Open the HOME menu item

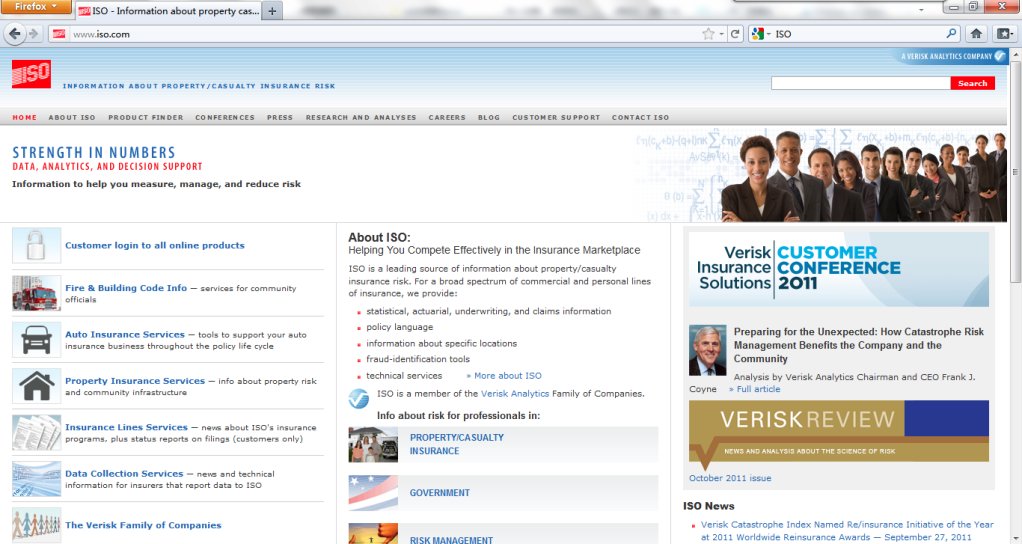coord(25,117)
